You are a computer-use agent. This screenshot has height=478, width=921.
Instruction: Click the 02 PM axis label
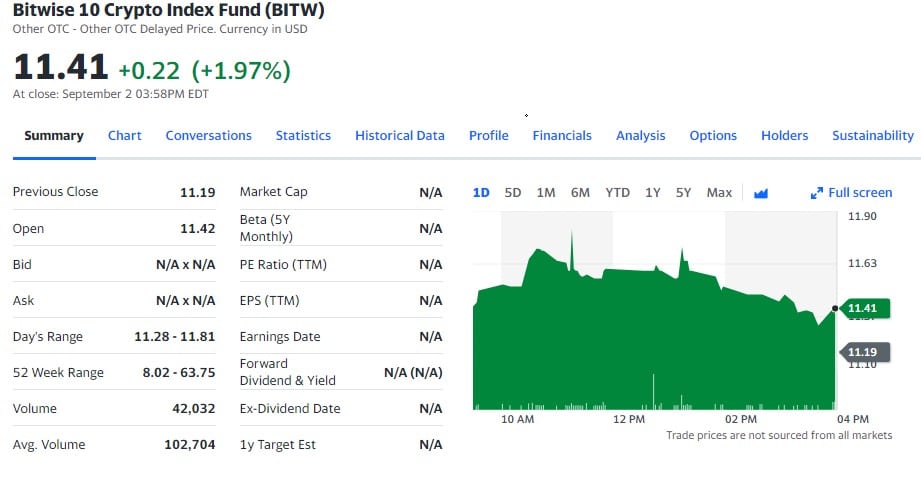click(x=741, y=419)
